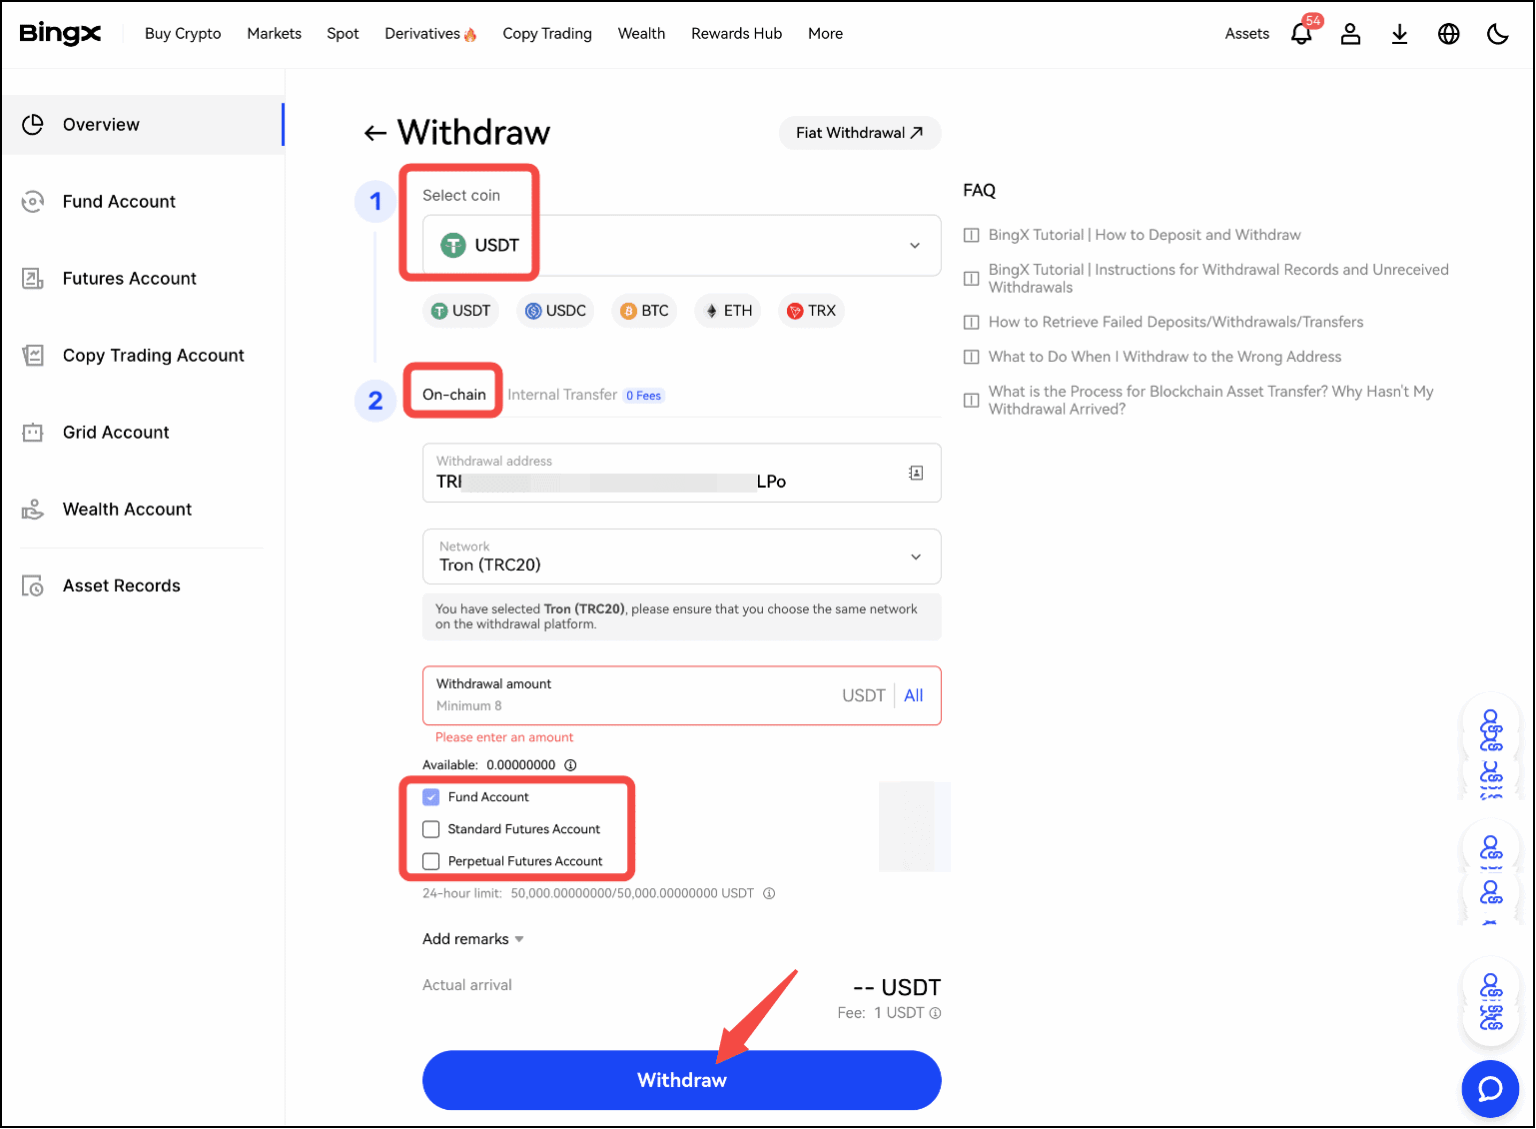Open the user profile icon
The height and width of the screenshot is (1129, 1536).
point(1350,33)
